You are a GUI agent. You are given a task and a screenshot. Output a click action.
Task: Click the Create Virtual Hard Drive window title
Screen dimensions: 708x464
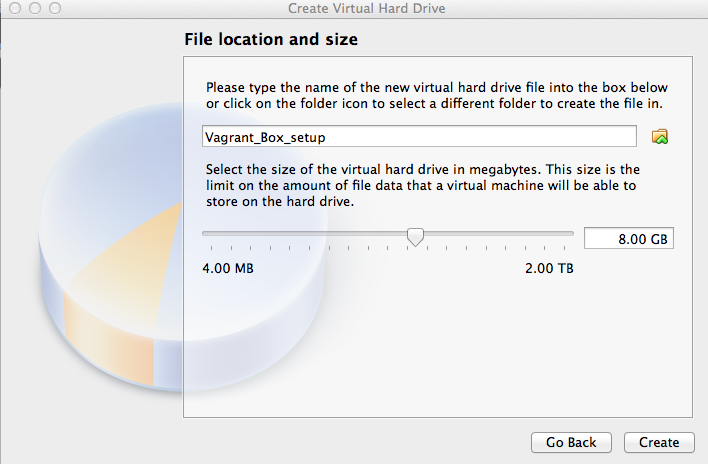coord(367,9)
